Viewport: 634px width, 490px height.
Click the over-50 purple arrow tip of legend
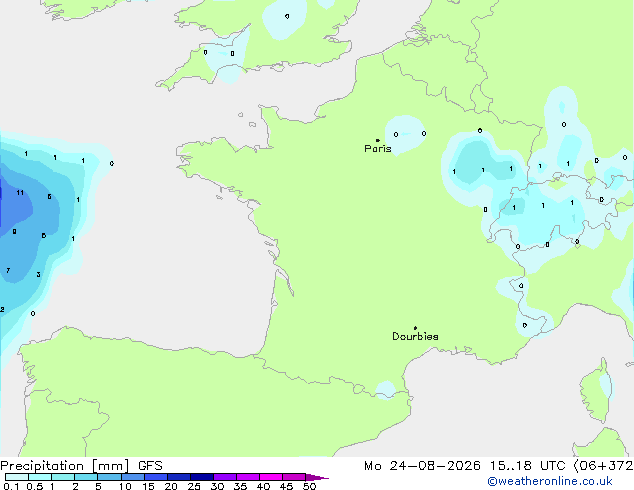(317, 477)
